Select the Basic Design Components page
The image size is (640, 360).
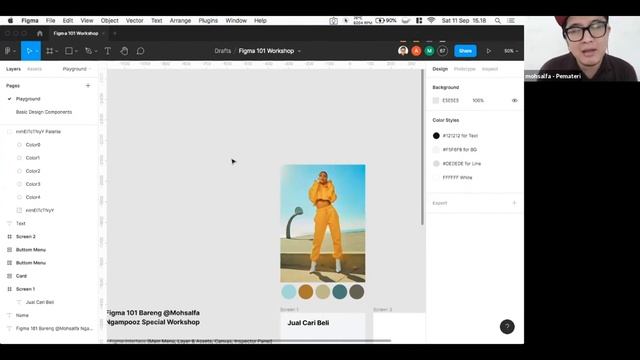click(44, 112)
